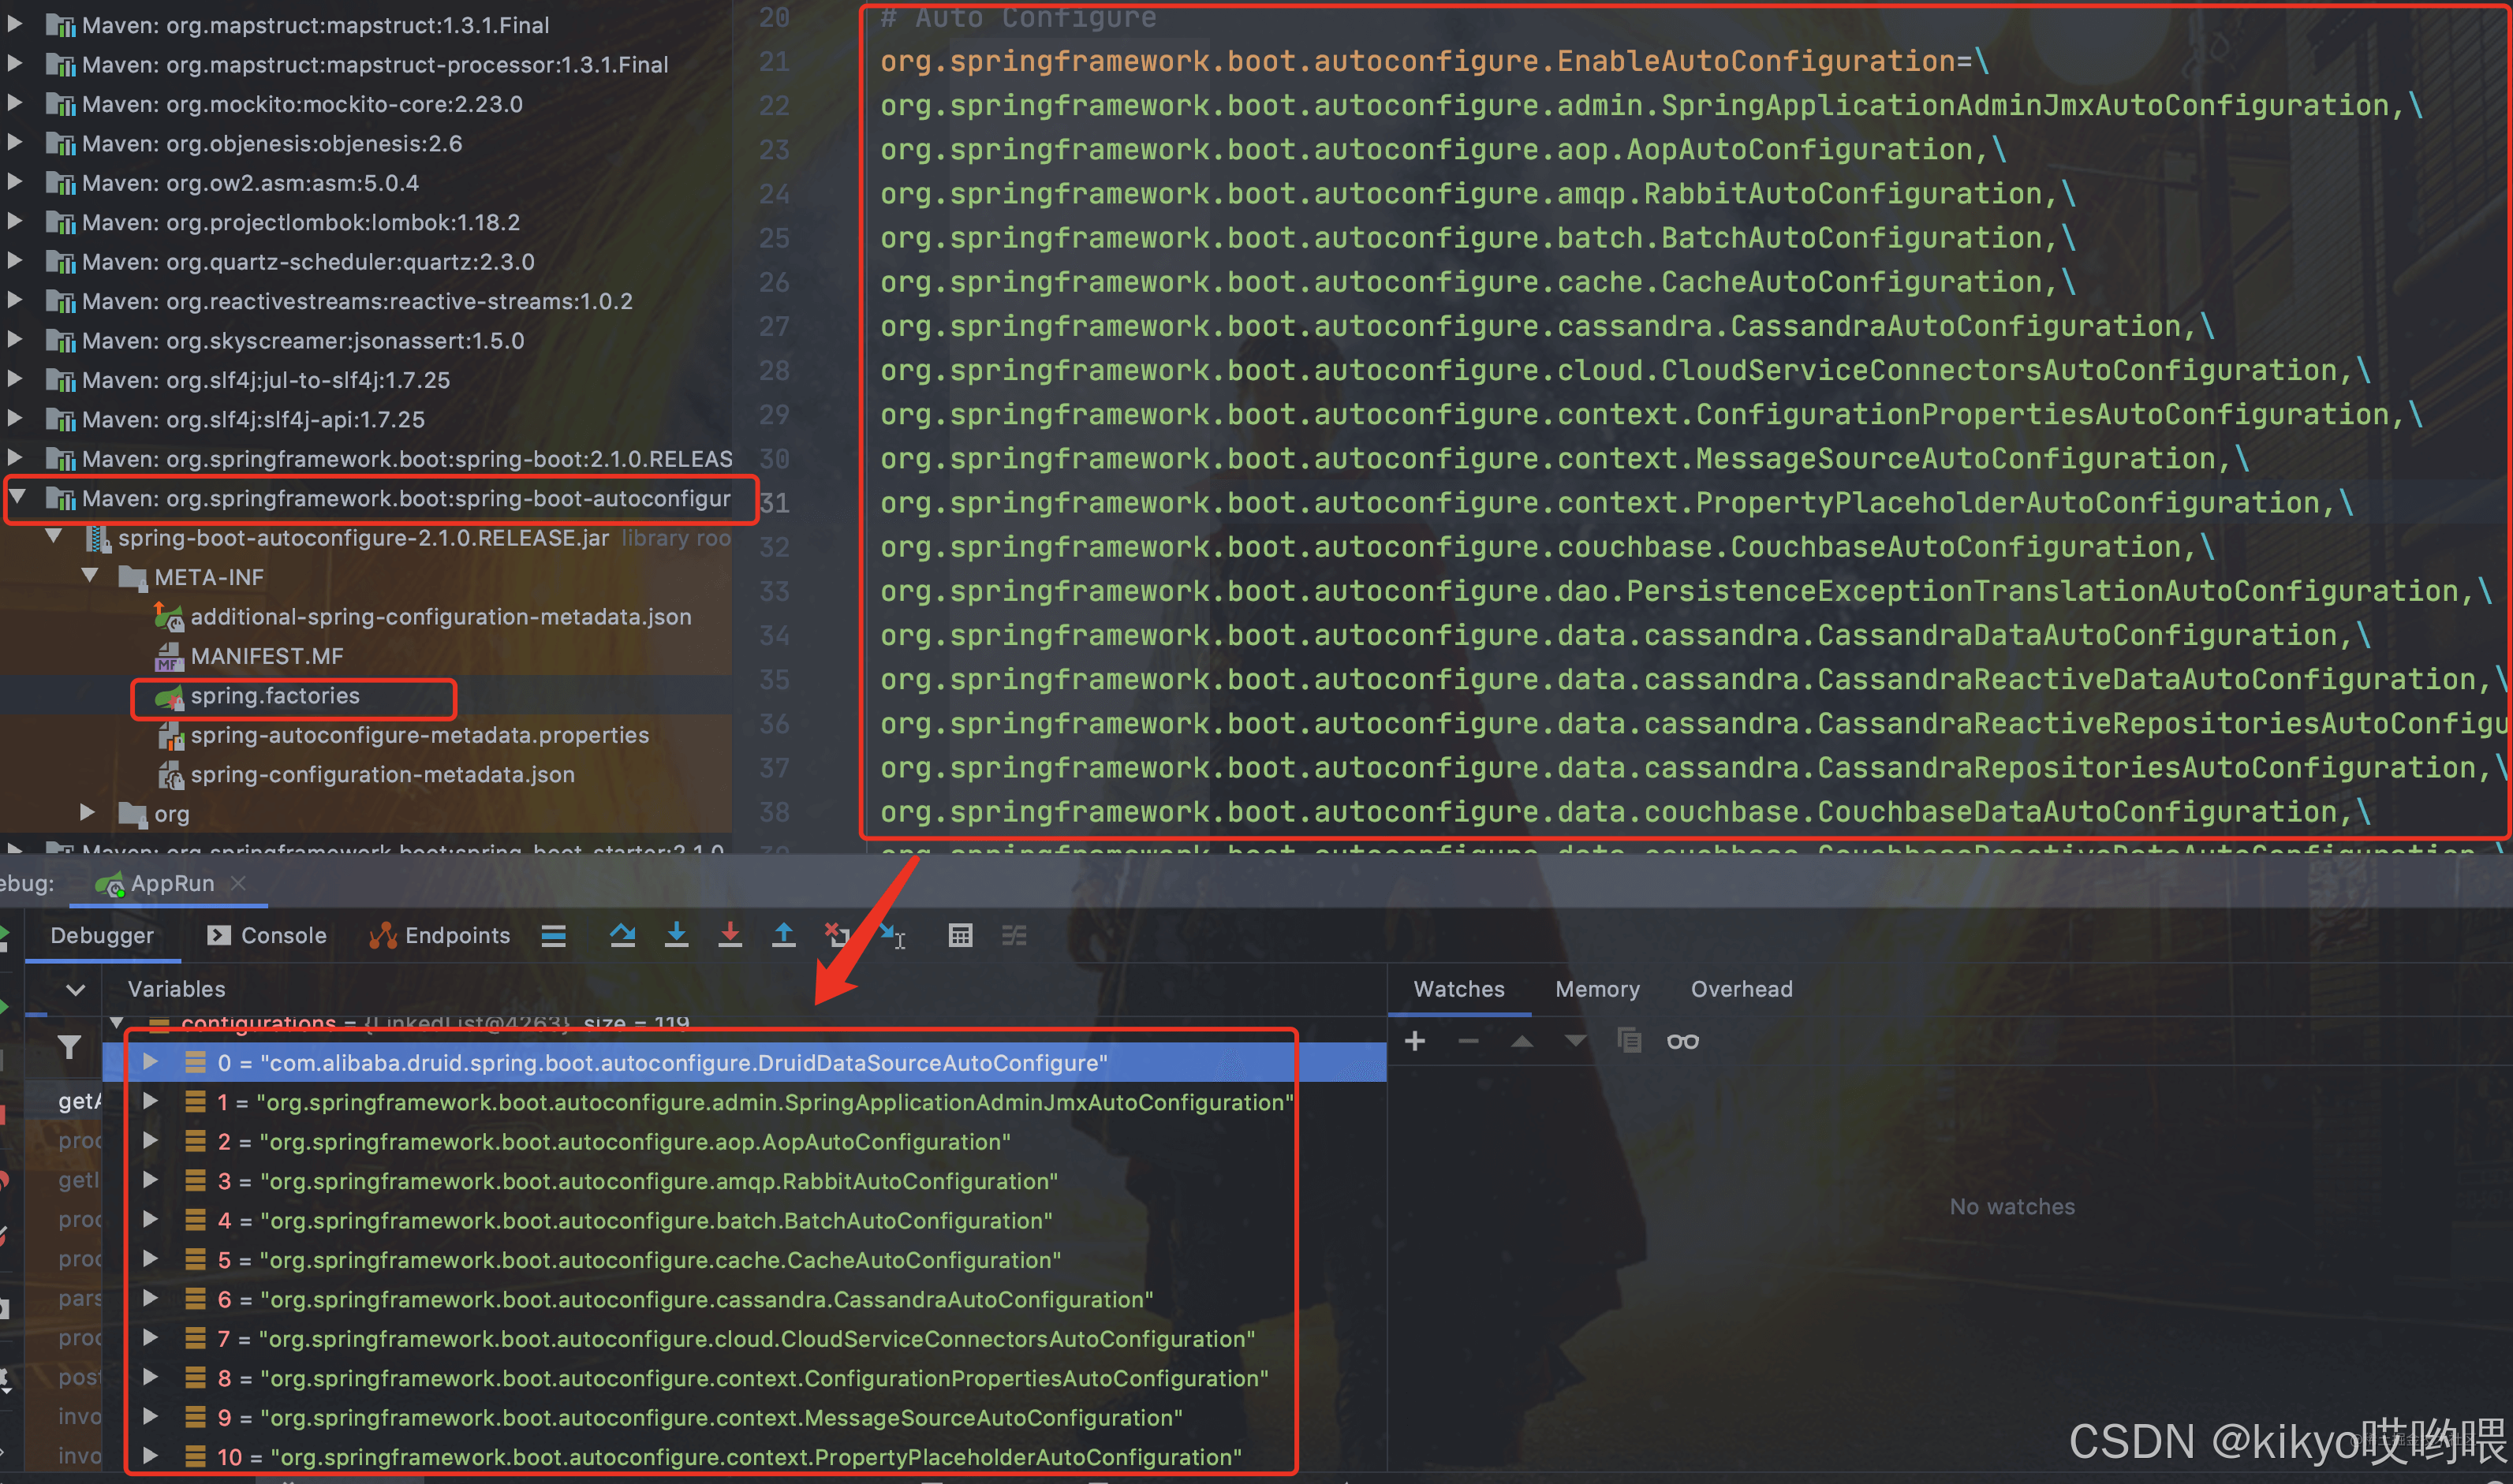
Task: Click the Run to Cursor icon
Action: tap(892, 935)
